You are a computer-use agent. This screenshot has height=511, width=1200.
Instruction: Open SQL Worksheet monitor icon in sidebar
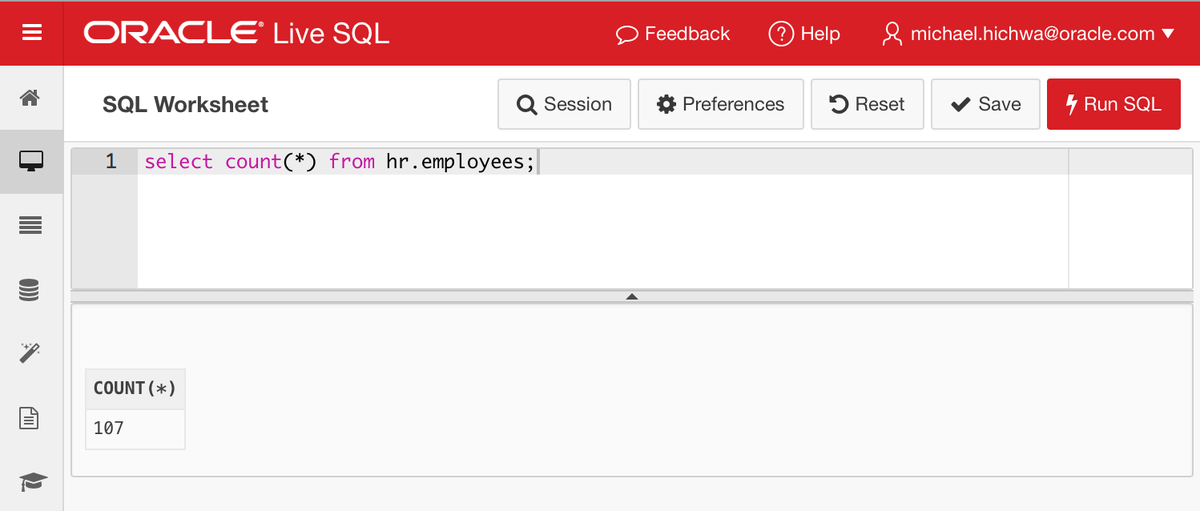(31, 161)
